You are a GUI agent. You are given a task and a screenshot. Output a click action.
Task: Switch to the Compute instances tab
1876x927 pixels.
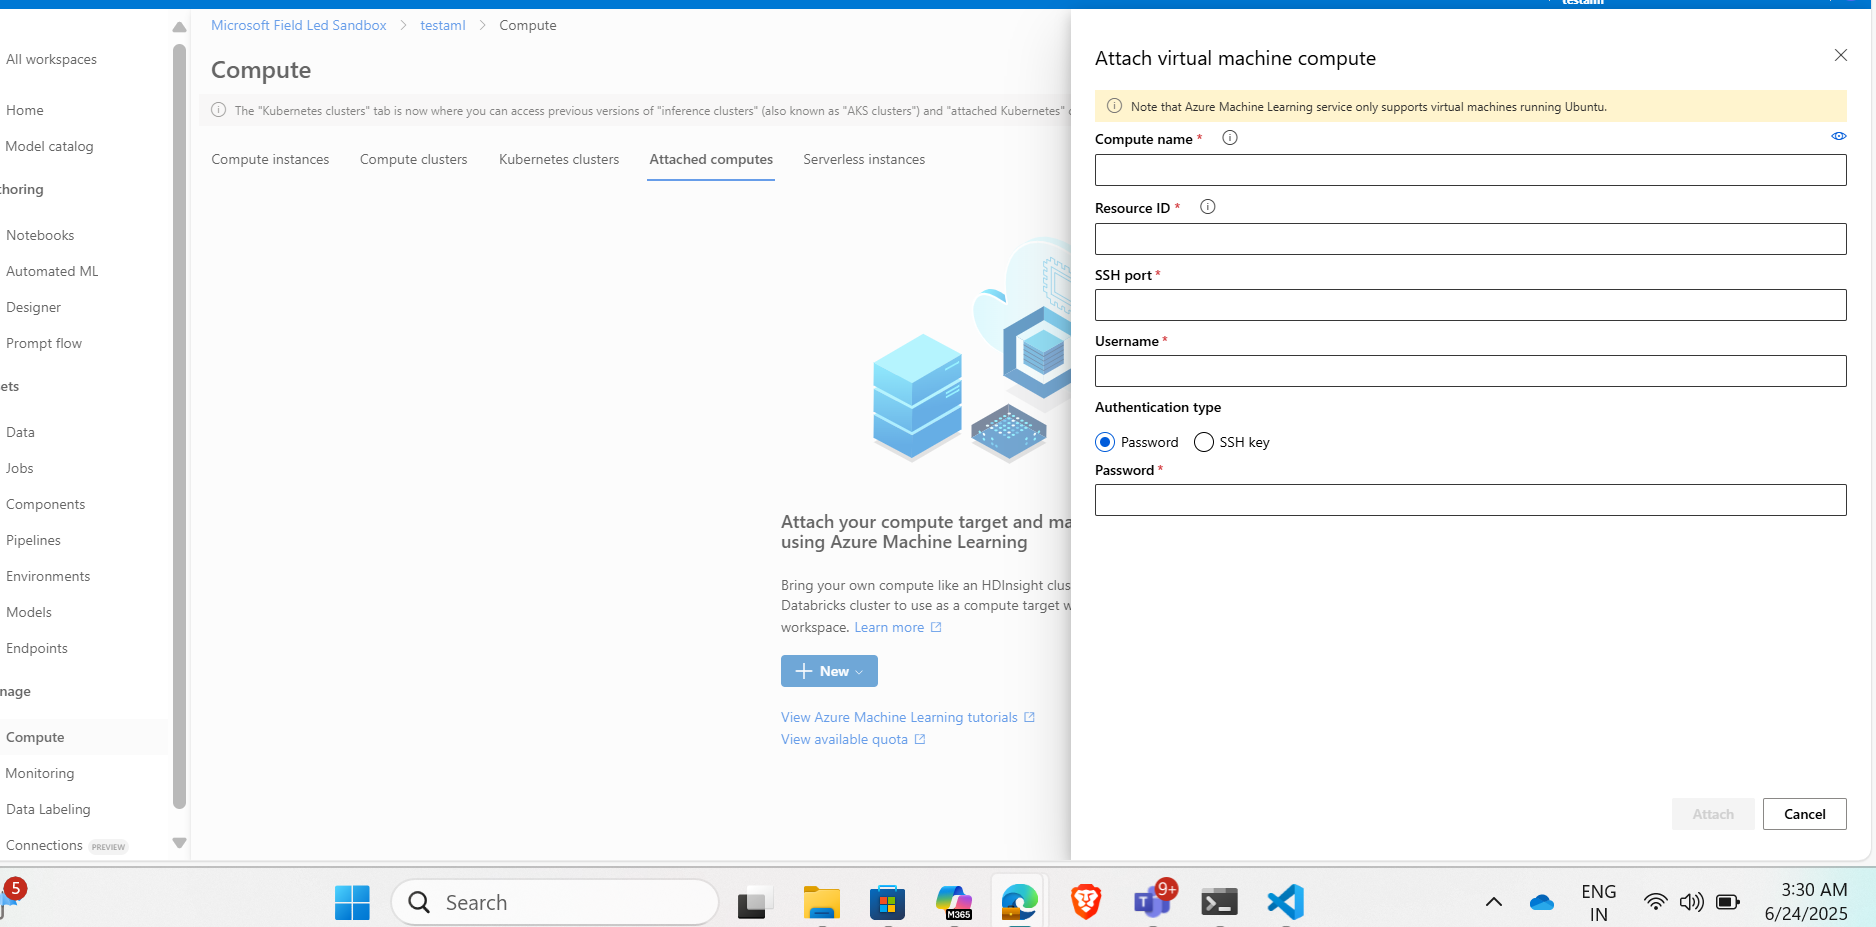coord(270,159)
